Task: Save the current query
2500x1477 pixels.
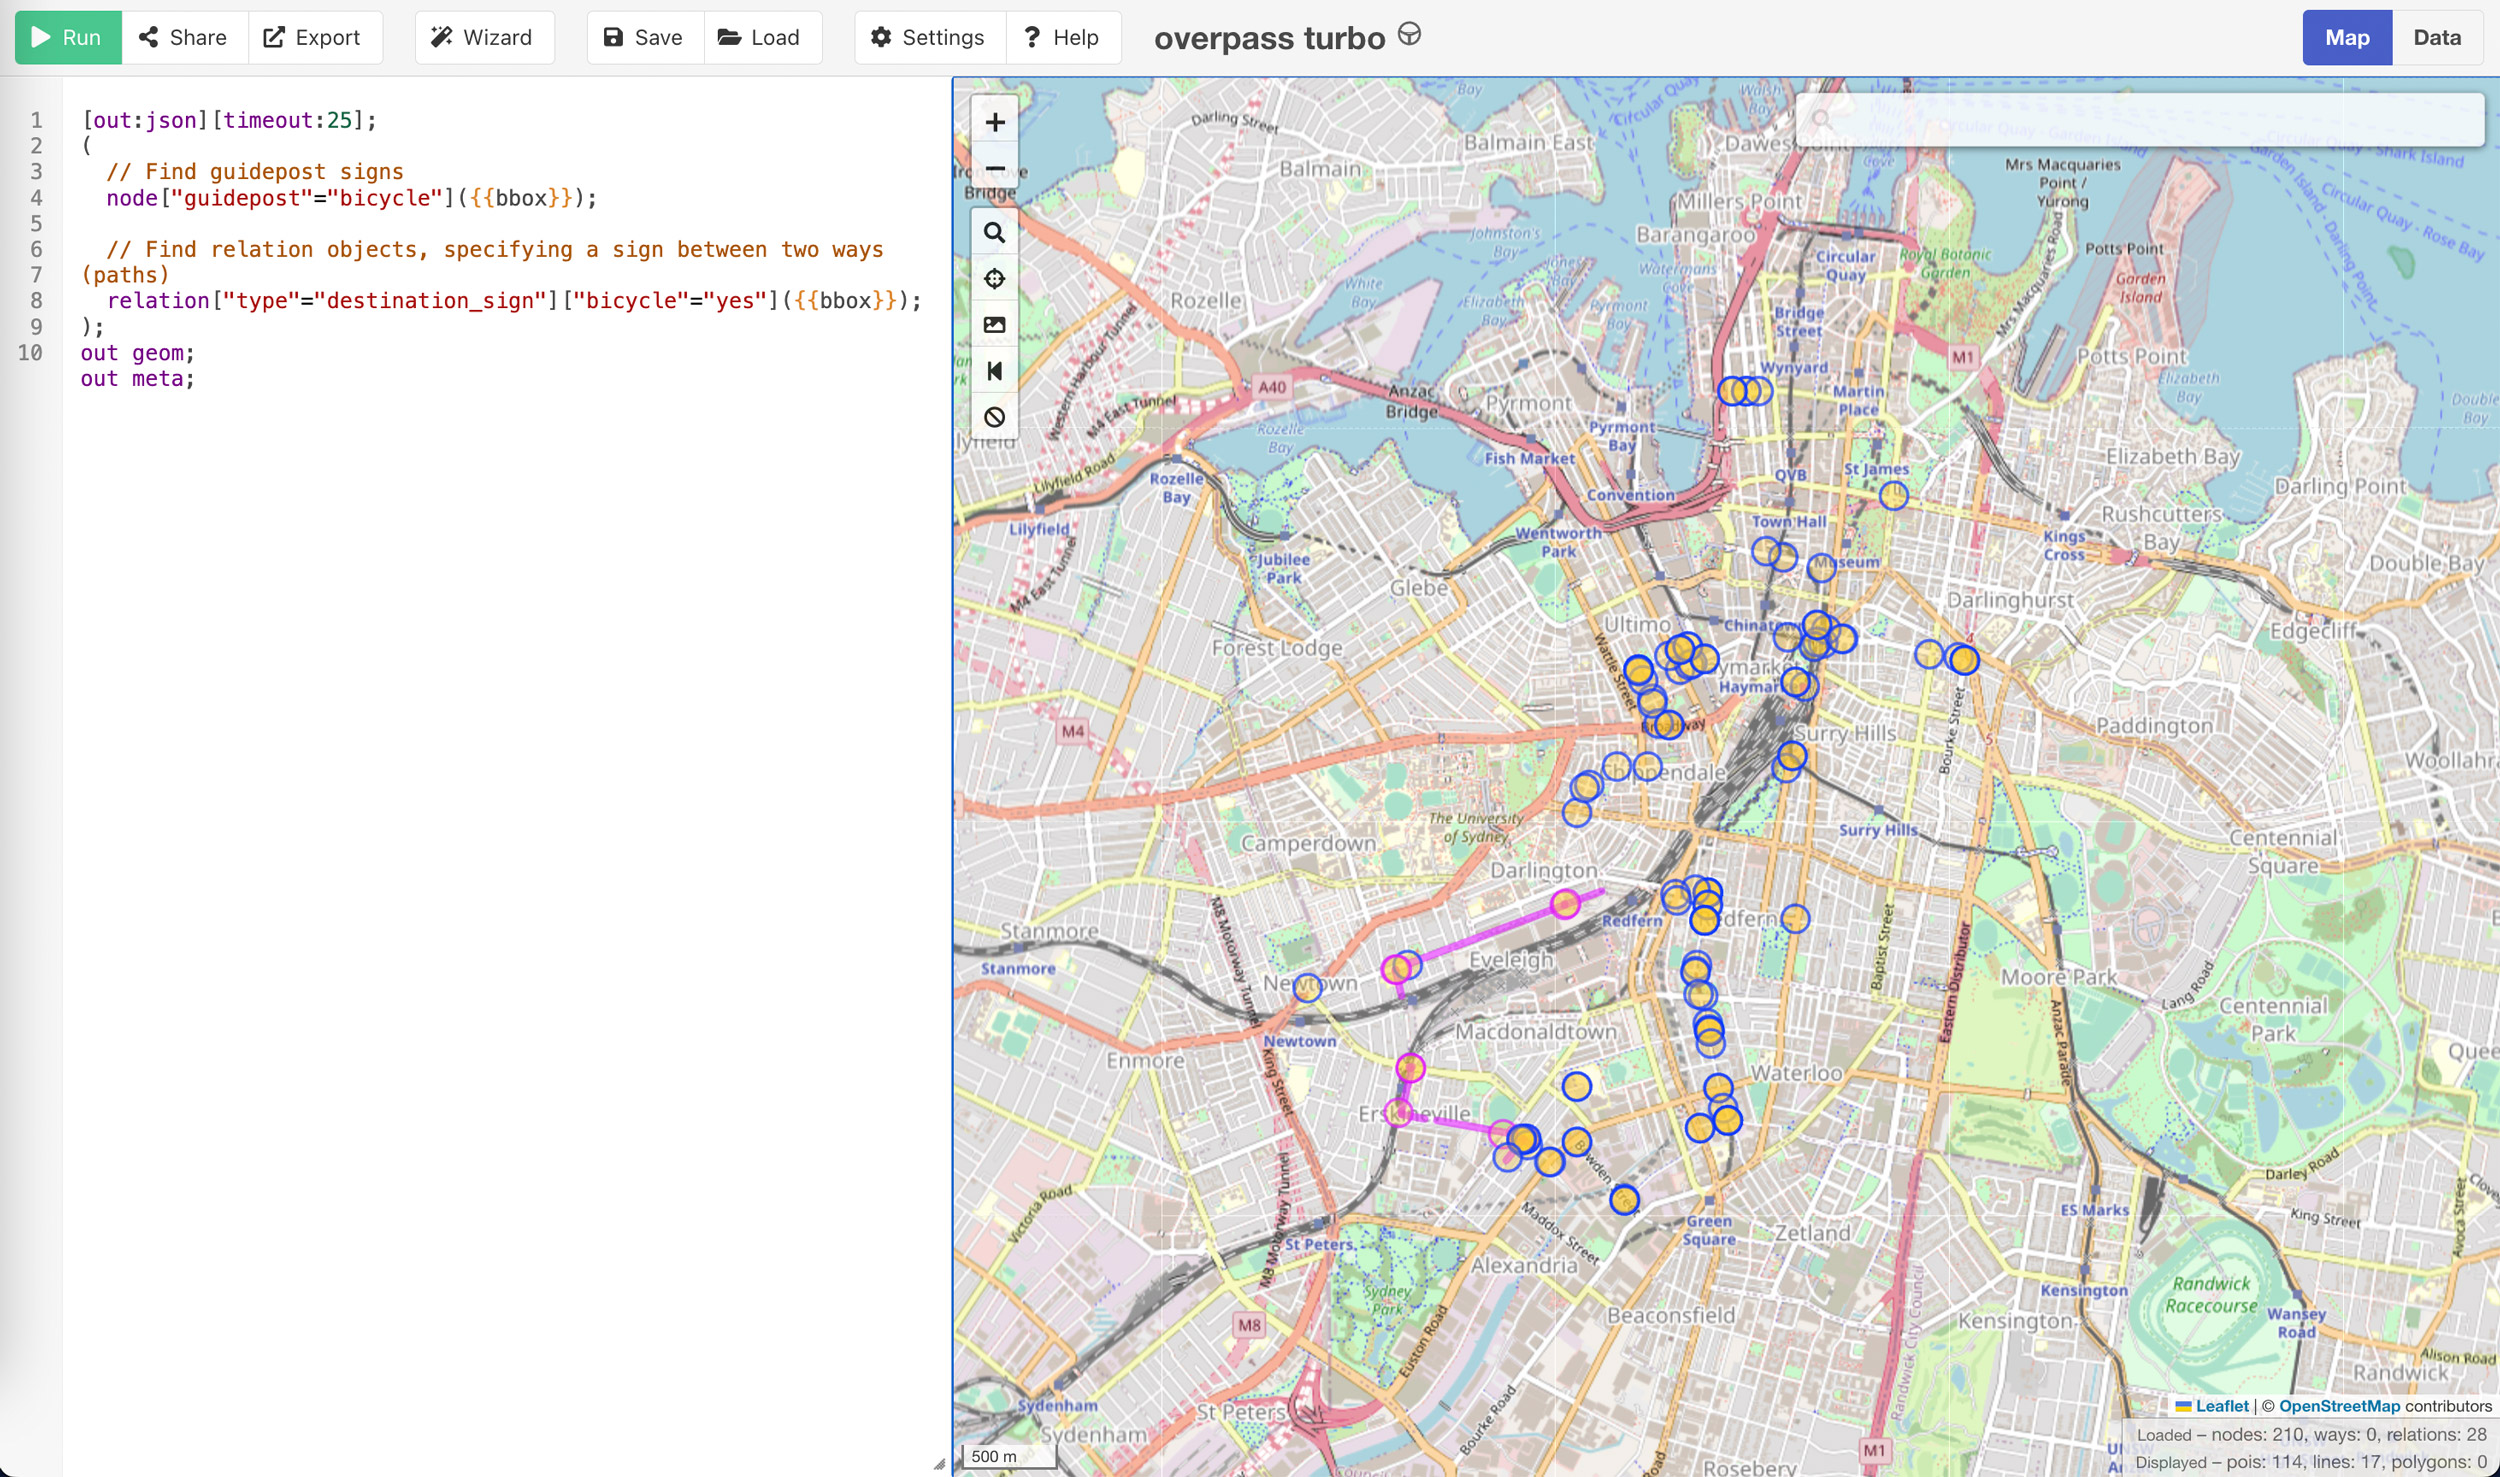Action: coord(644,37)
